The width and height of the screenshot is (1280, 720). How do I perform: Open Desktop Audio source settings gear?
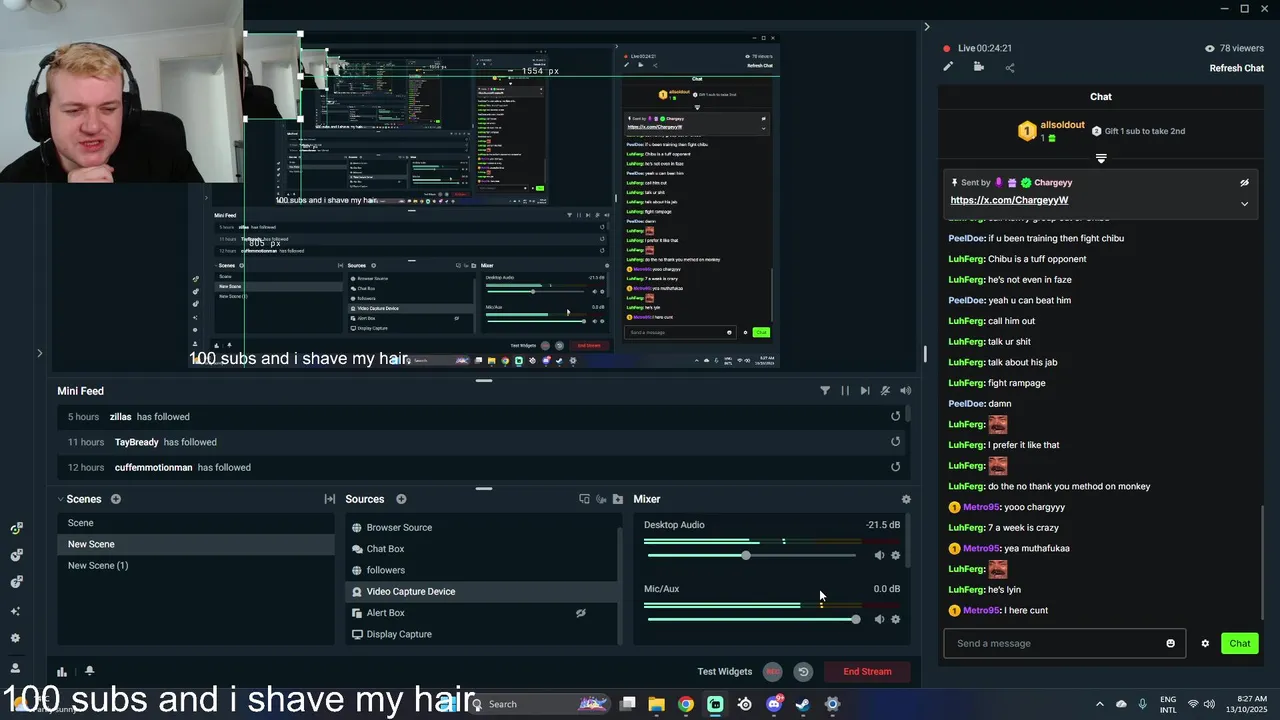coord(895,555)
